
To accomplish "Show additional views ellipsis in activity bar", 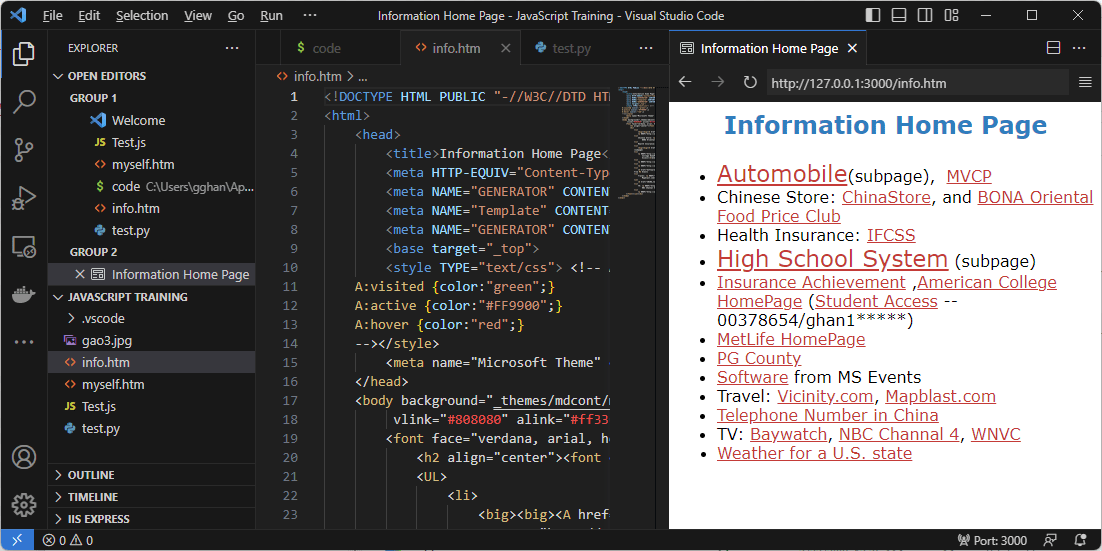I will coord(24,342).
